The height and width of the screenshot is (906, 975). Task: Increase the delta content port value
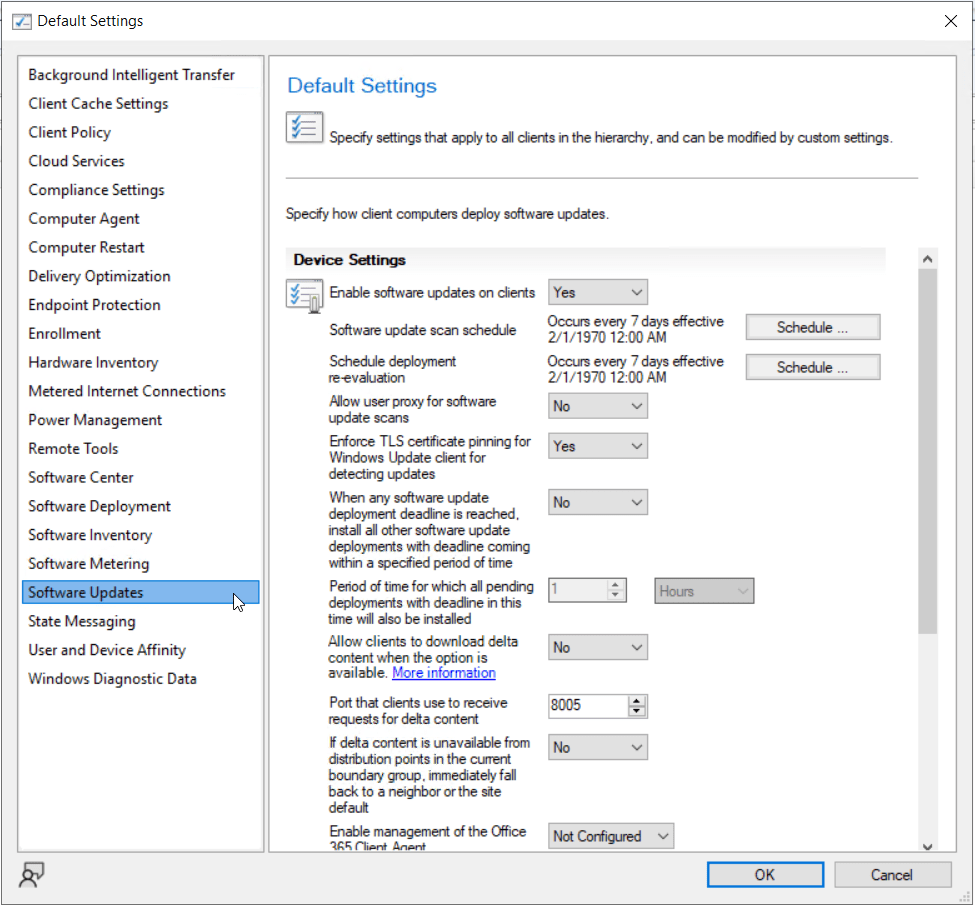(637, 701)
